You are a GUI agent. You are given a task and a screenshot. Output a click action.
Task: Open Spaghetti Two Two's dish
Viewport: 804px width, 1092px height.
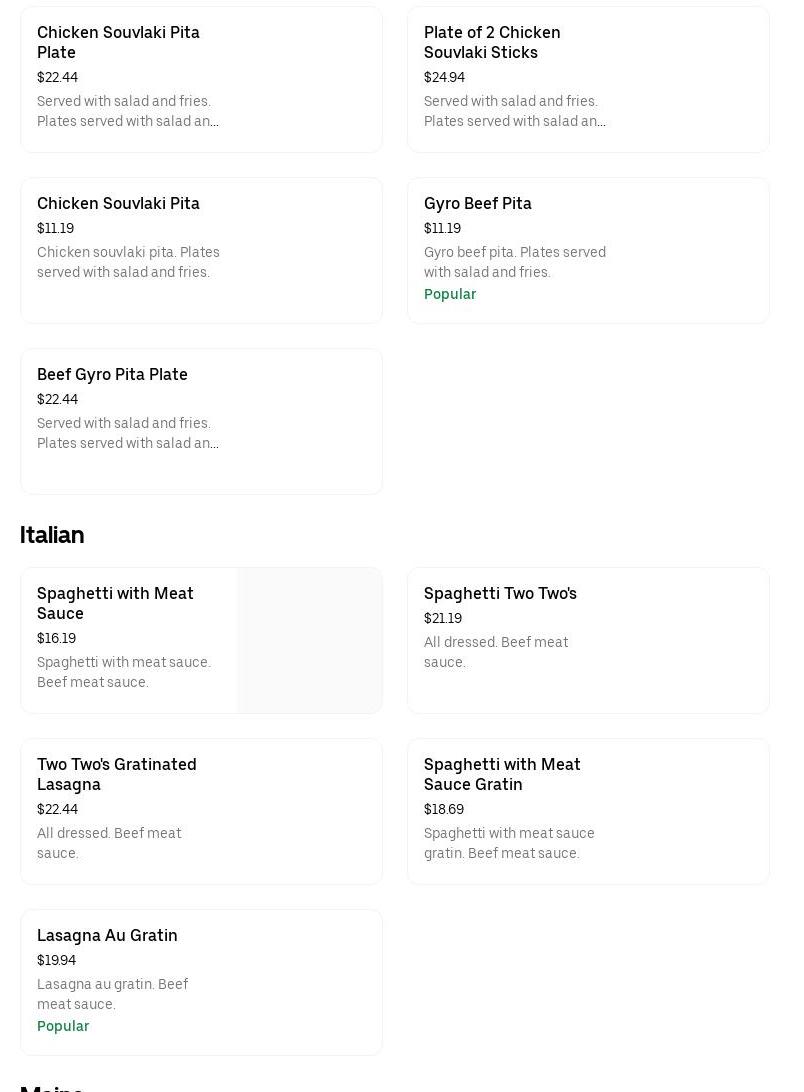(500, 593)
